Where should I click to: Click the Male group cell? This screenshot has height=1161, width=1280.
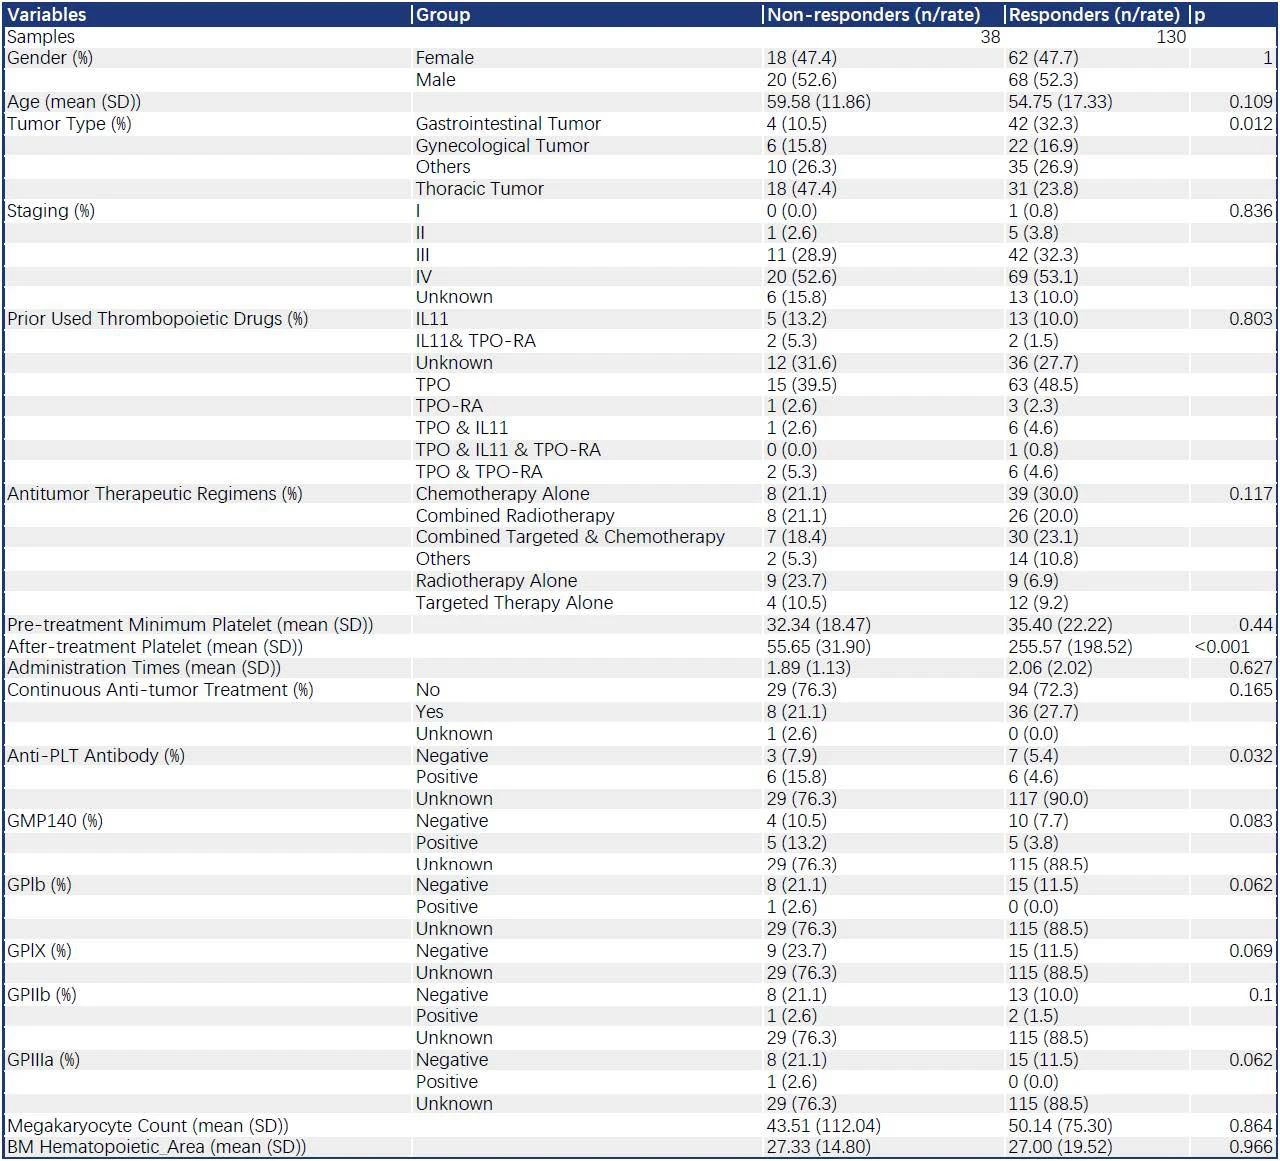[436, 80]
